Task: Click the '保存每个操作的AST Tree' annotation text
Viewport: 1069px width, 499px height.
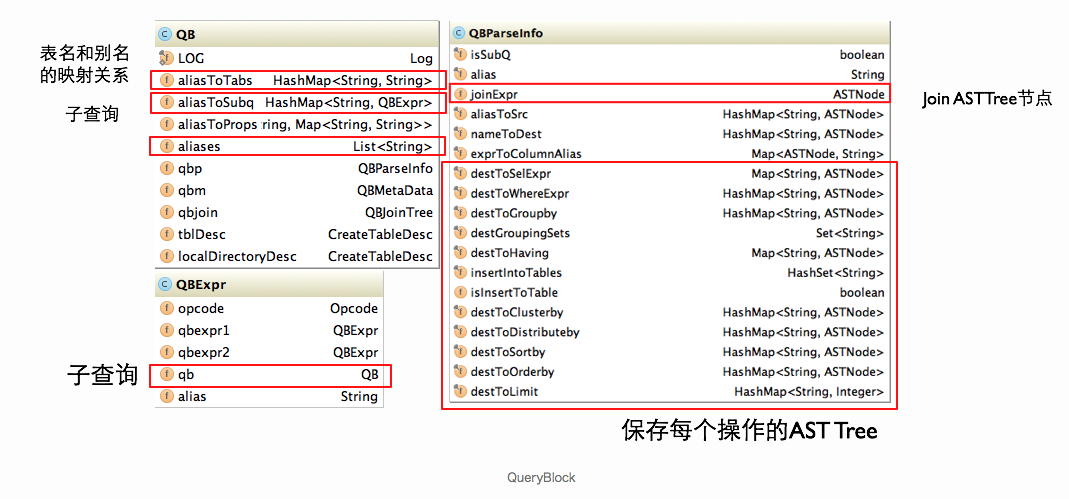Action: coord(749,431)
